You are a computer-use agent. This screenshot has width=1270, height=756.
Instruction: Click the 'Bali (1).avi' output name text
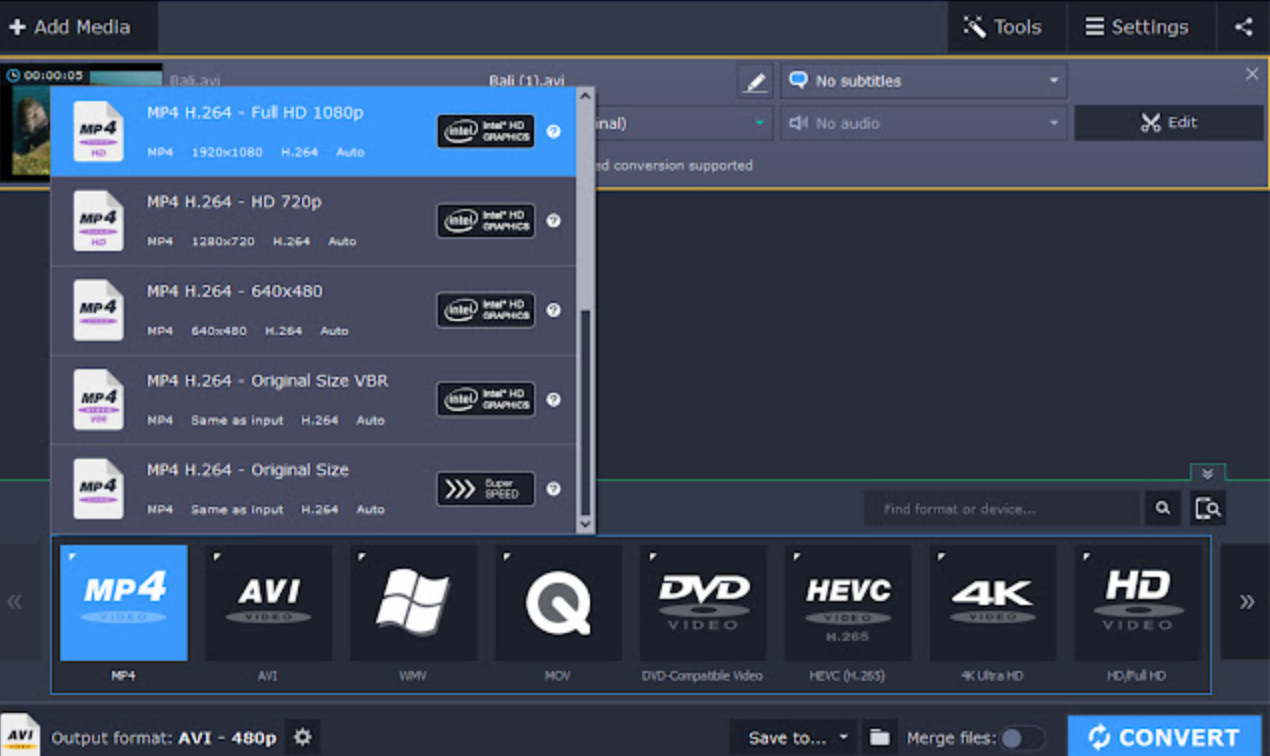click(x=527, y=81)
